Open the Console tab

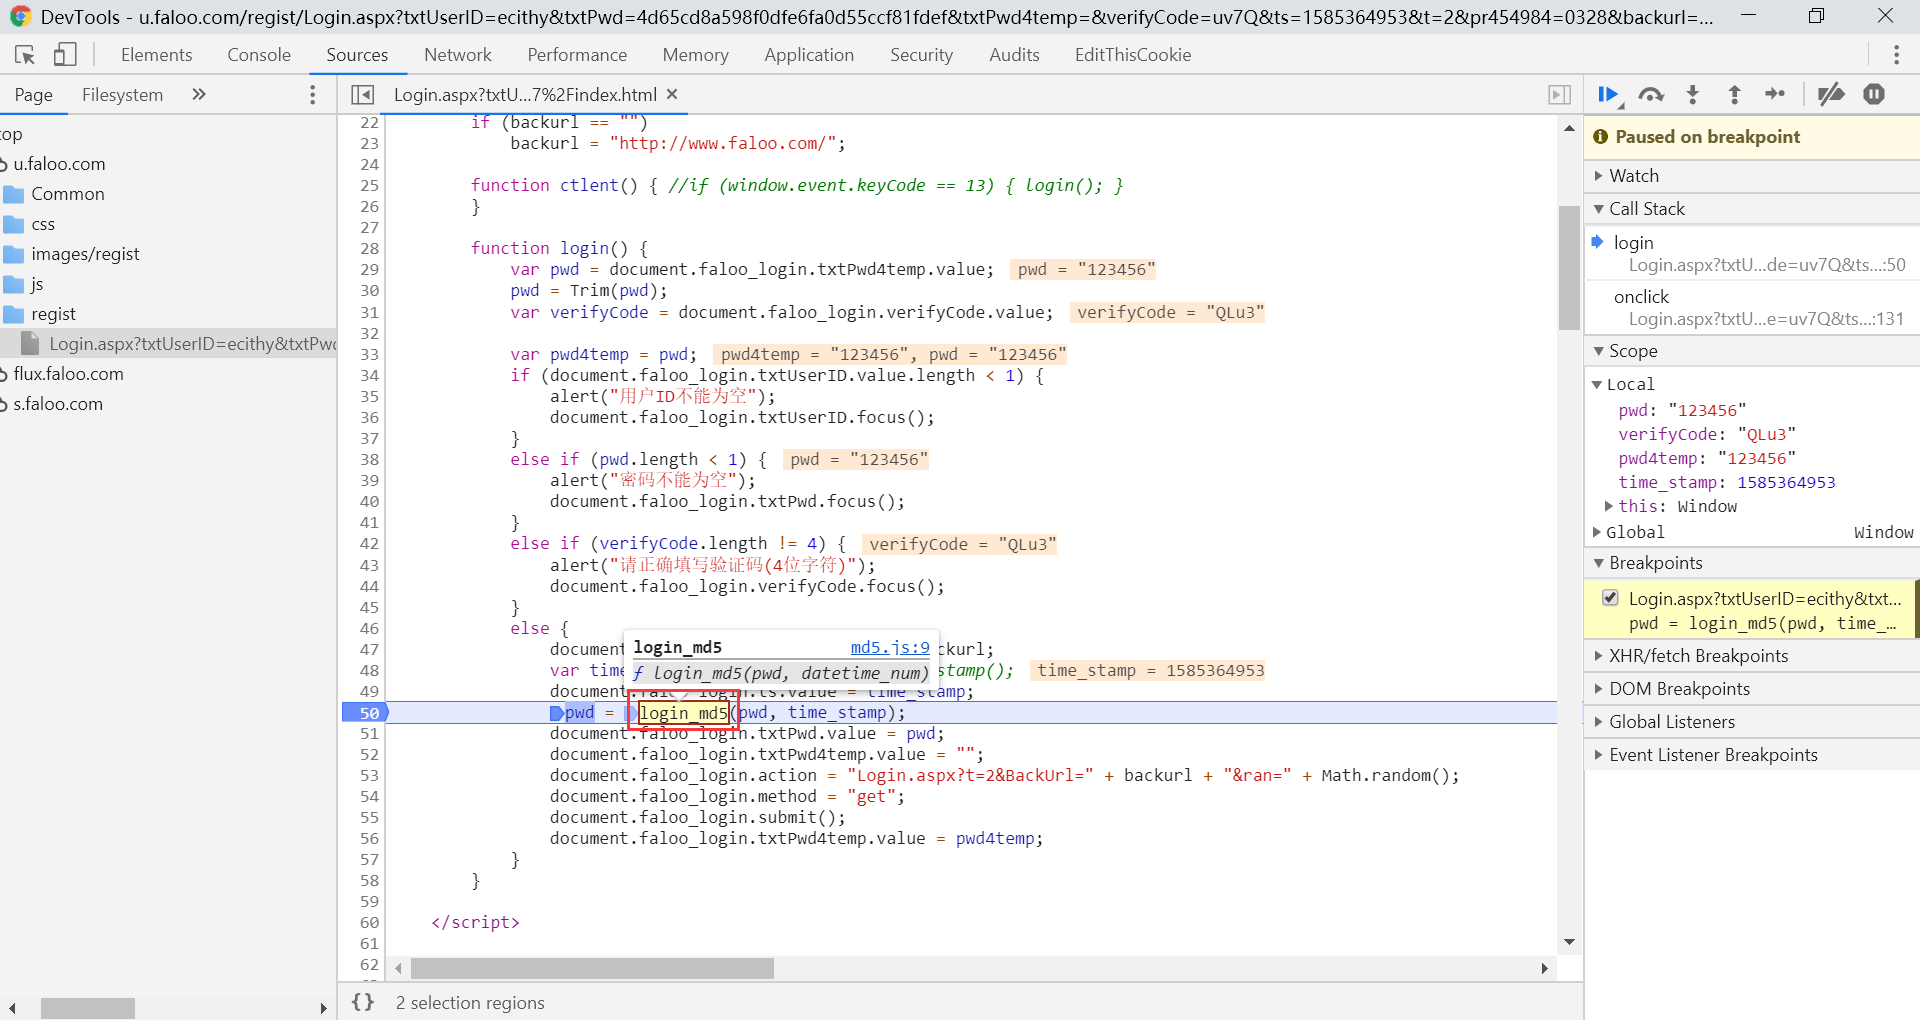pos(258,55)
